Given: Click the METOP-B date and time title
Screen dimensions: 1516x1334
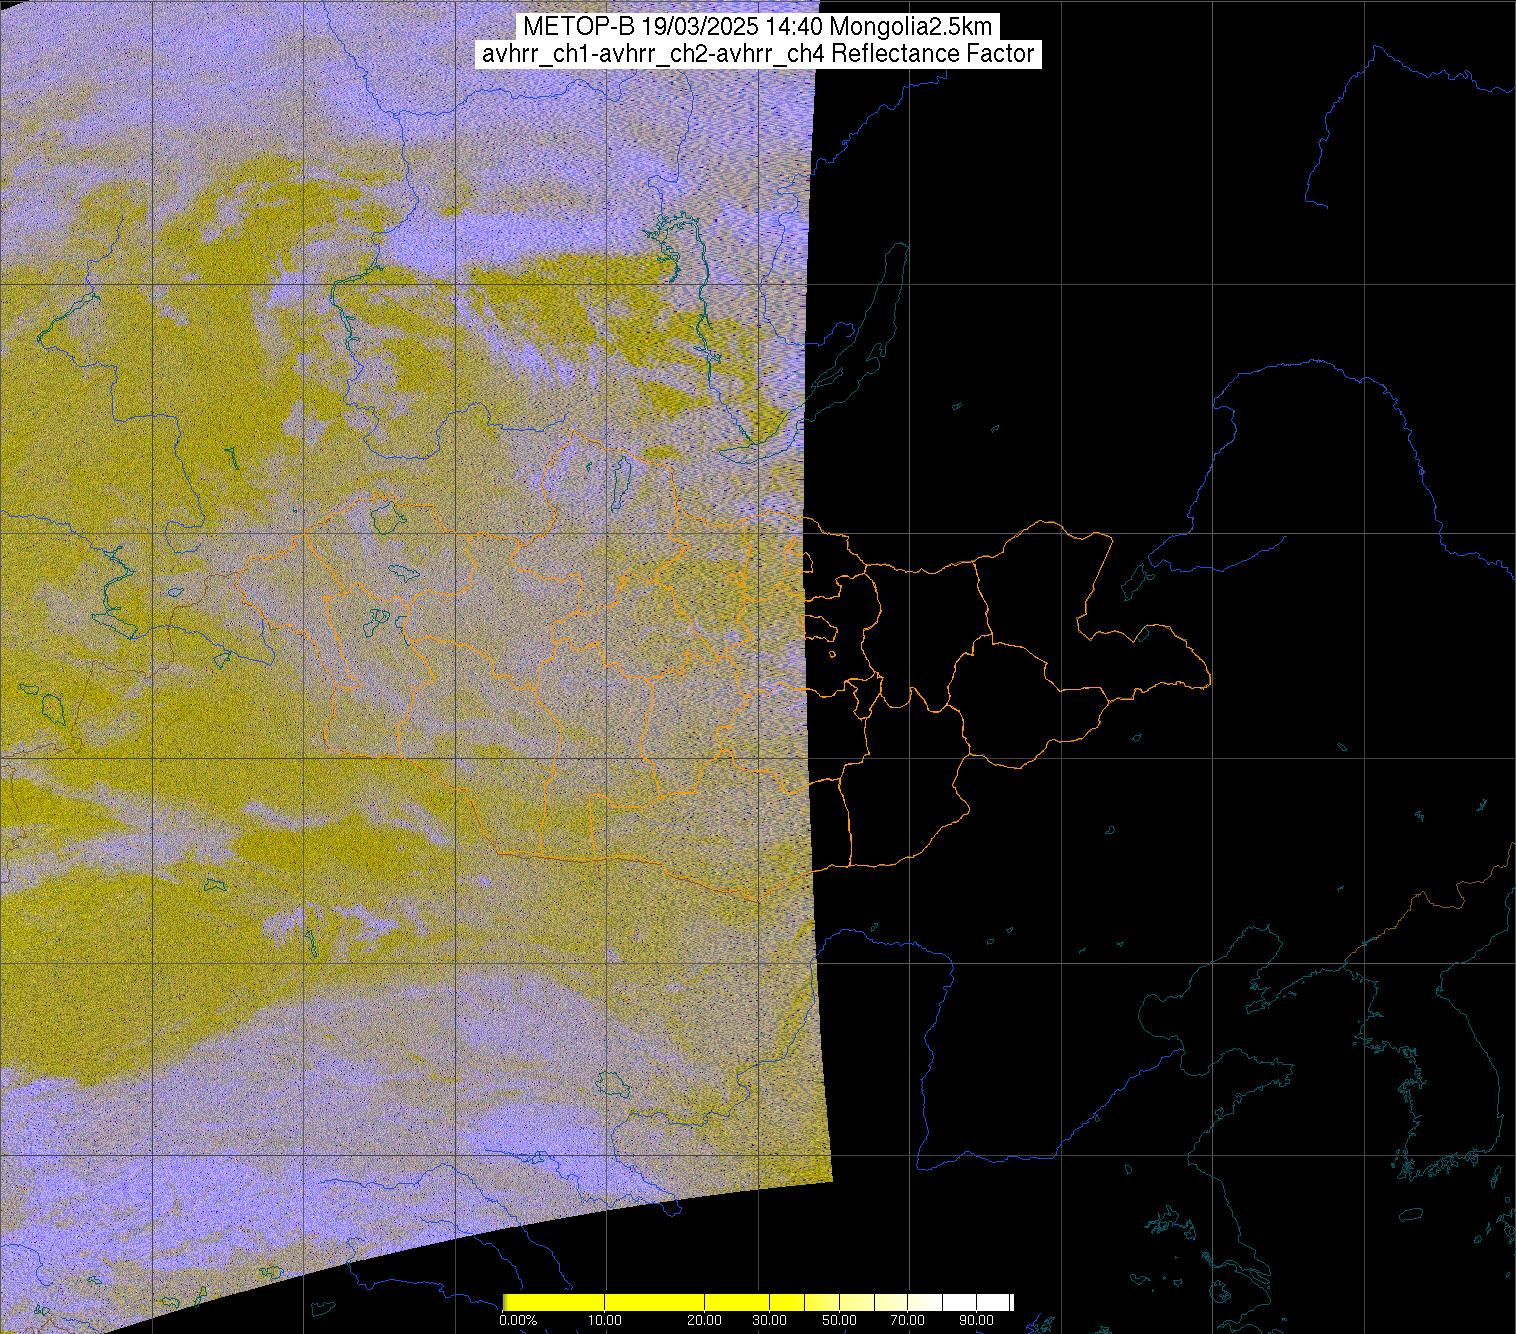Looking at the screenshot, I should (757, 26).
